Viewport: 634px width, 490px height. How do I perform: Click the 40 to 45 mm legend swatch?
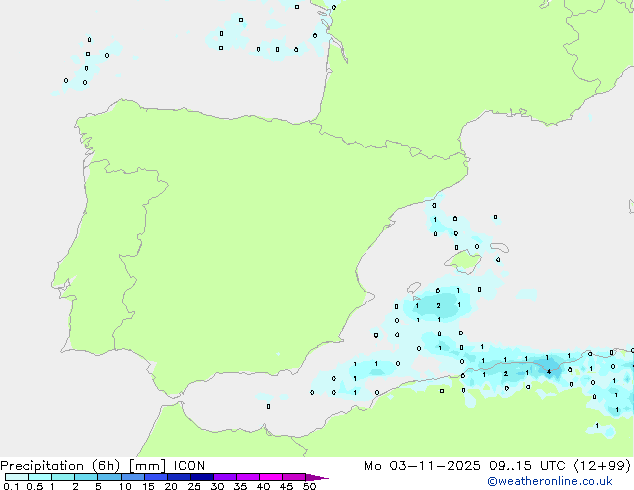point(271,477)
